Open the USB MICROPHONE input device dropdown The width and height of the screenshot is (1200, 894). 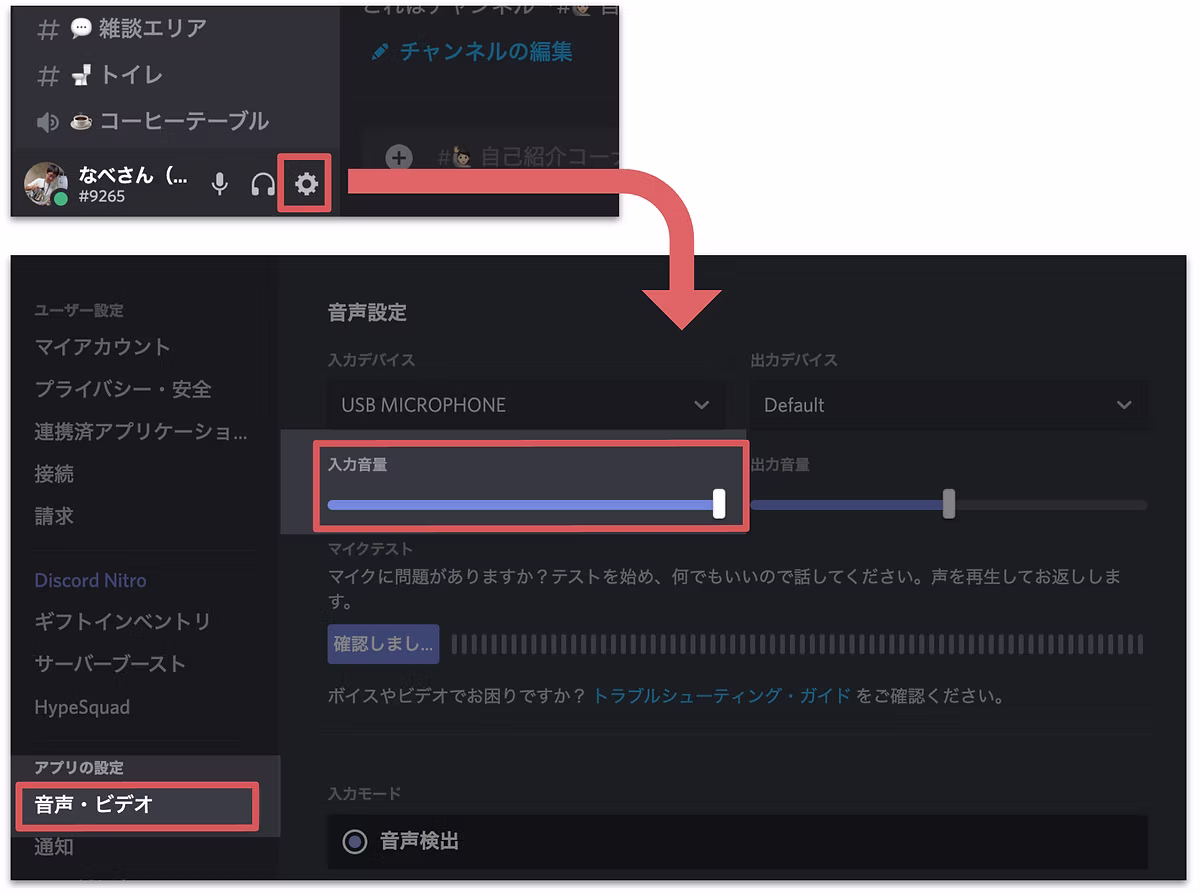525,405
